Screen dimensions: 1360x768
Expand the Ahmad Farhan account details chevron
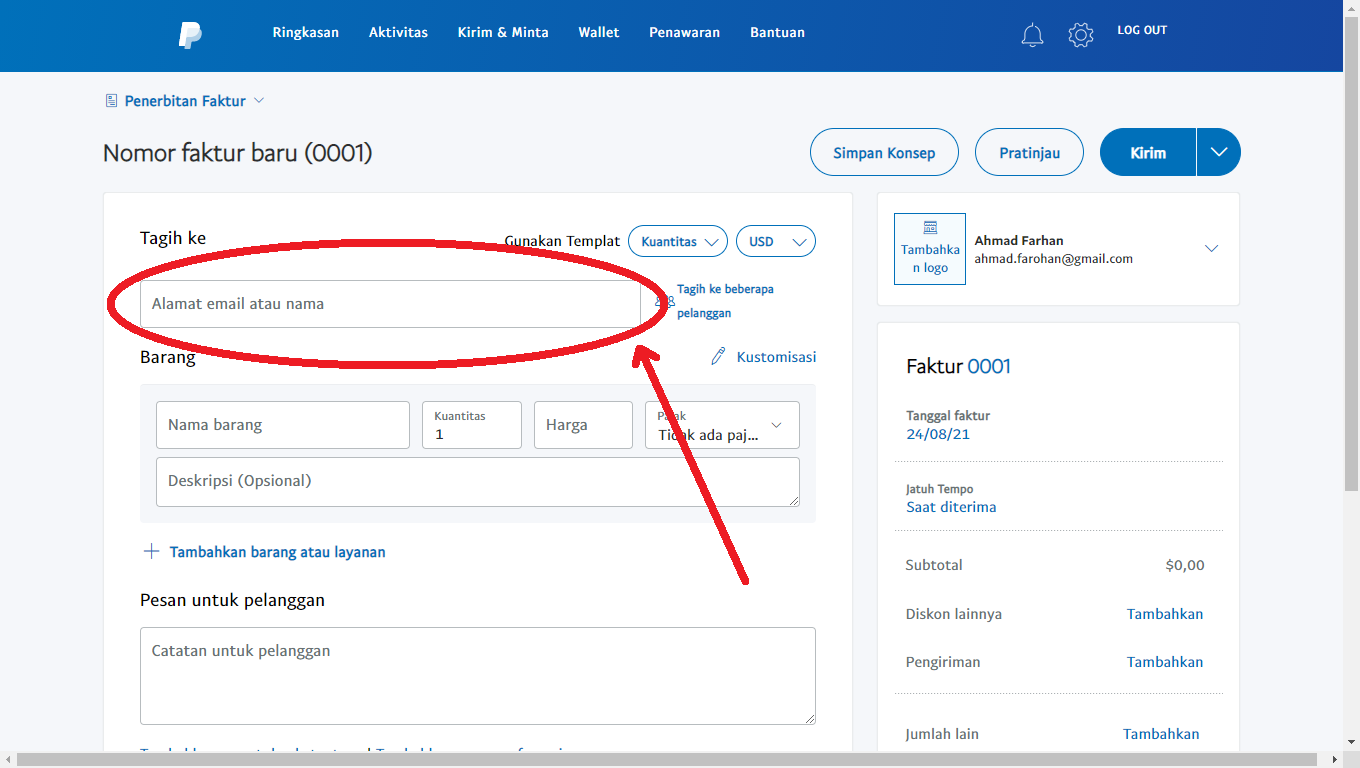click(x=1211, y=248)
